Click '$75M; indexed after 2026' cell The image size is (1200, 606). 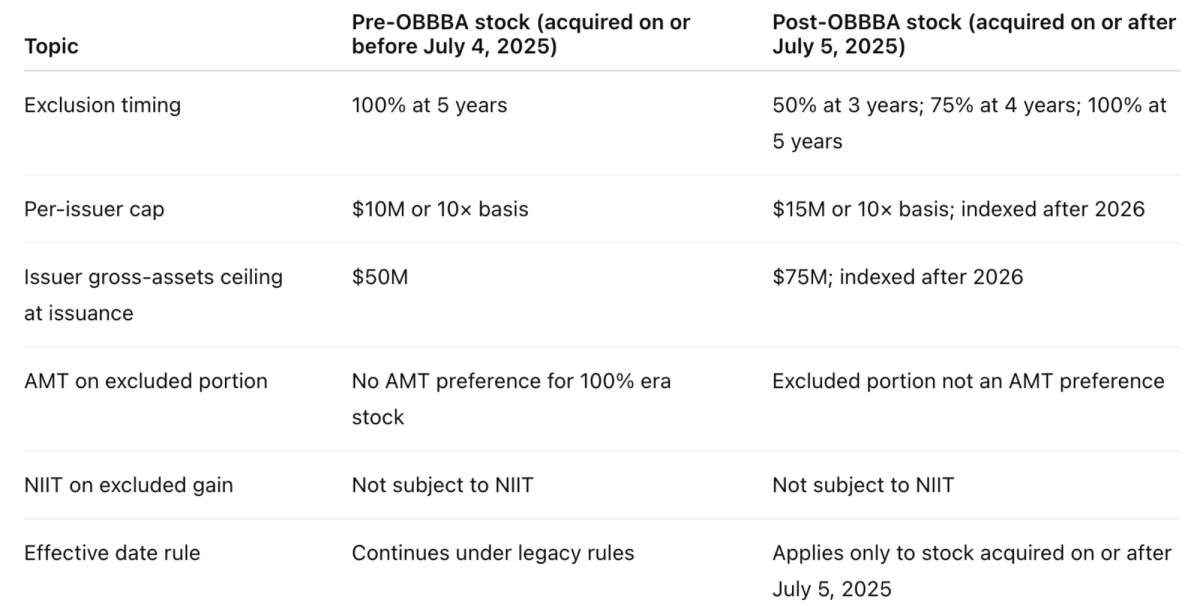click(897, 277)
